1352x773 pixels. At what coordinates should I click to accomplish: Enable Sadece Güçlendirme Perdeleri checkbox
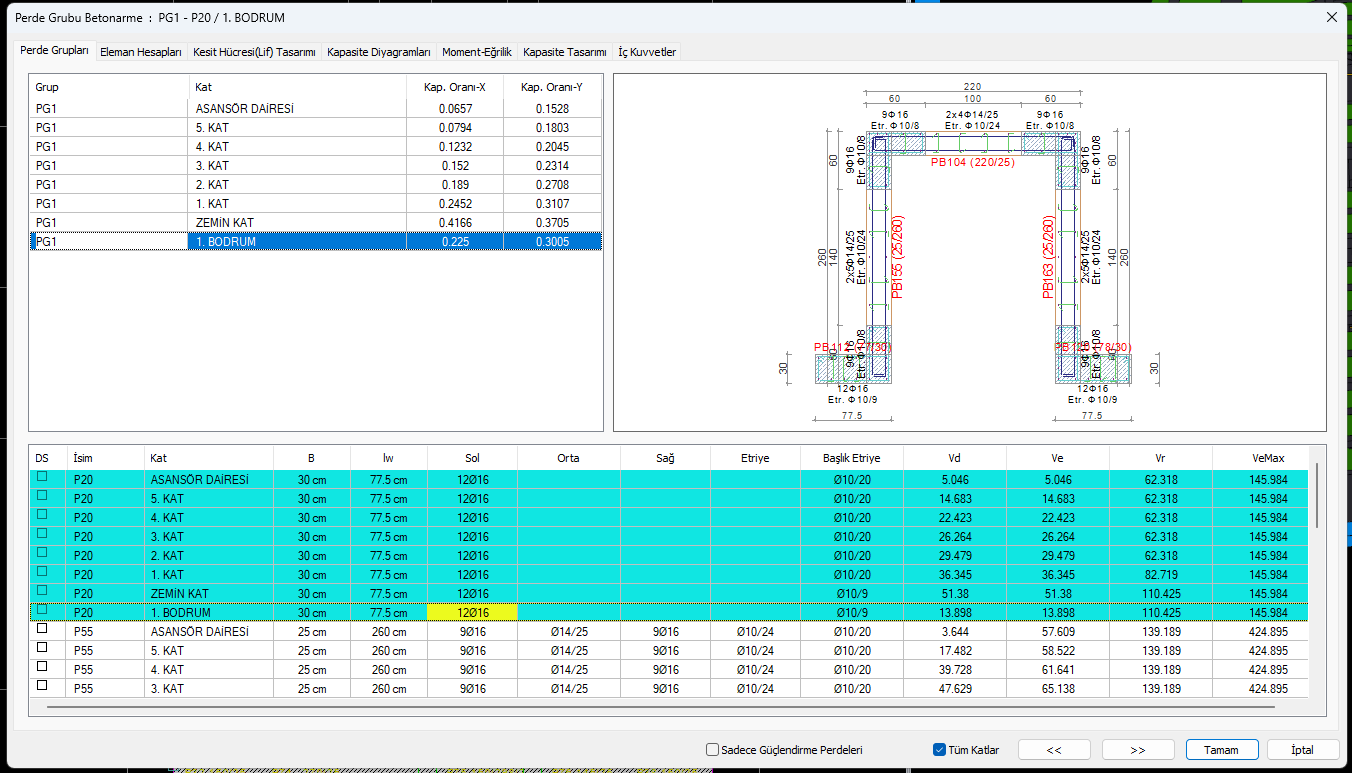[x=713, y=749]
